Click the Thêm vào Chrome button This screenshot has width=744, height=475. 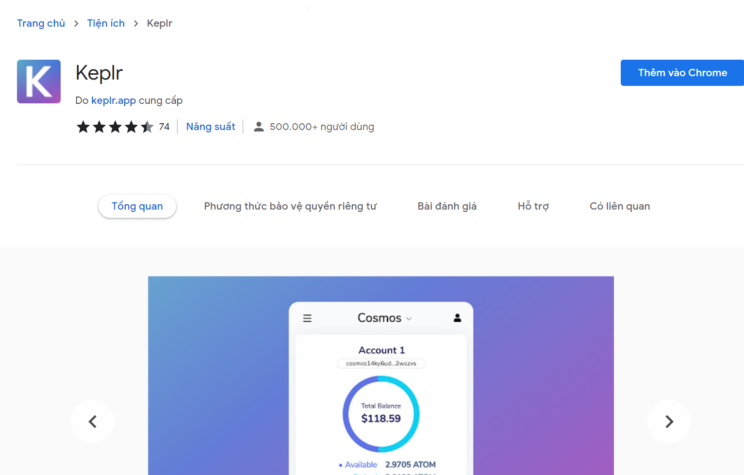(682, 73)
